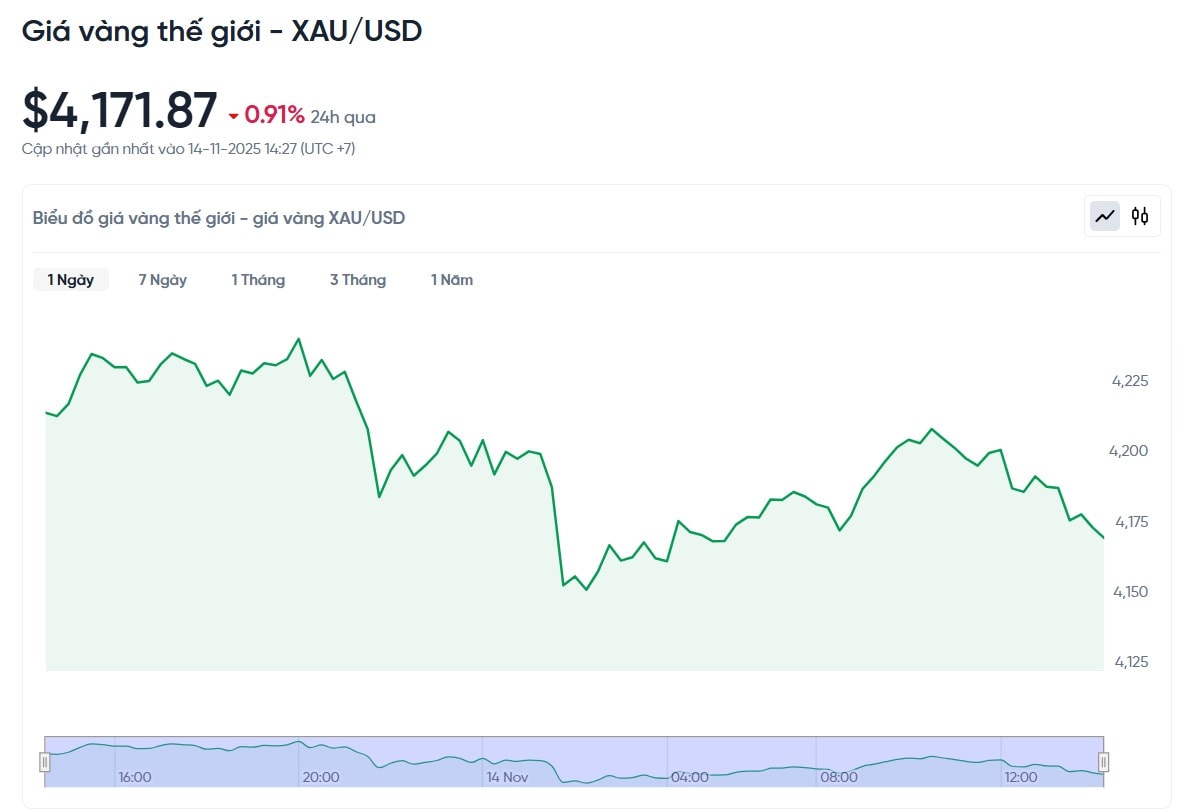
Task: Click inside the mini-map navigator strip
Action: click(x=570, y=760)
